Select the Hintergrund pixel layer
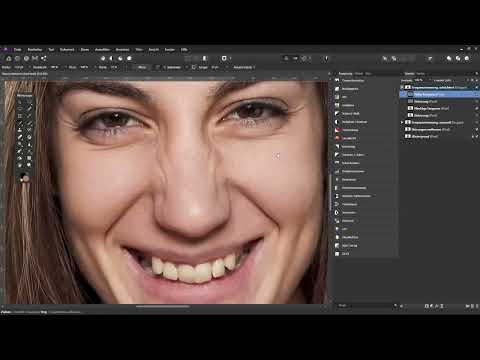The height and width of the screenshot is (360, 480). click(x=439, y=137)
